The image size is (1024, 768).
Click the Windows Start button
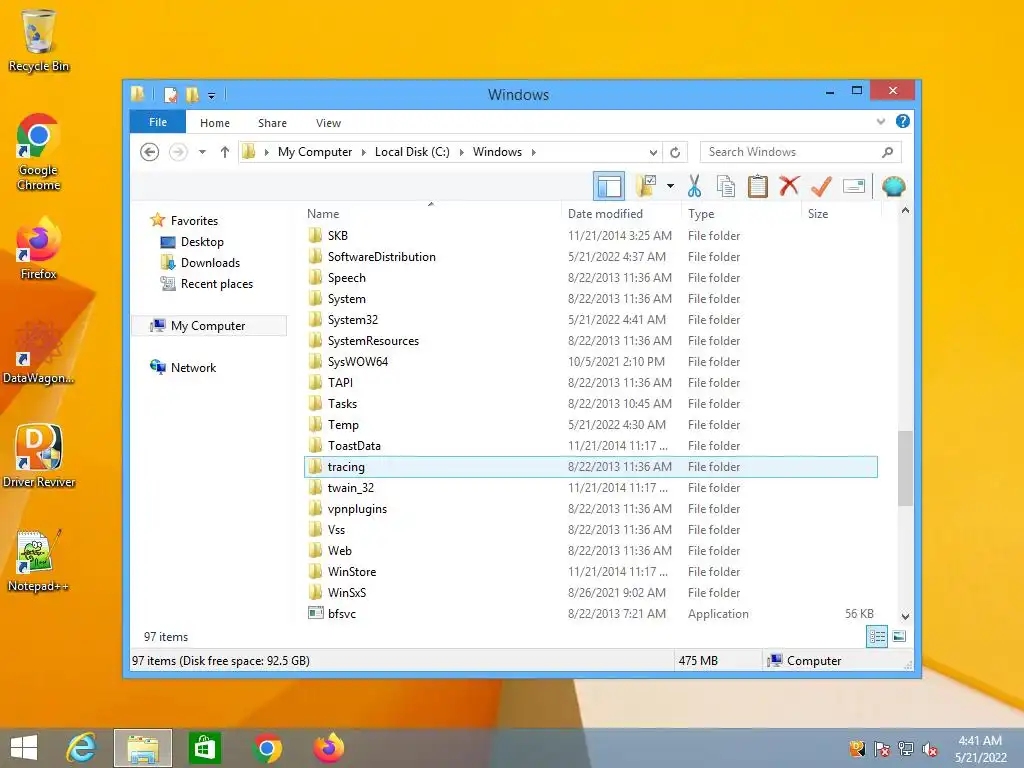[24, 748]
